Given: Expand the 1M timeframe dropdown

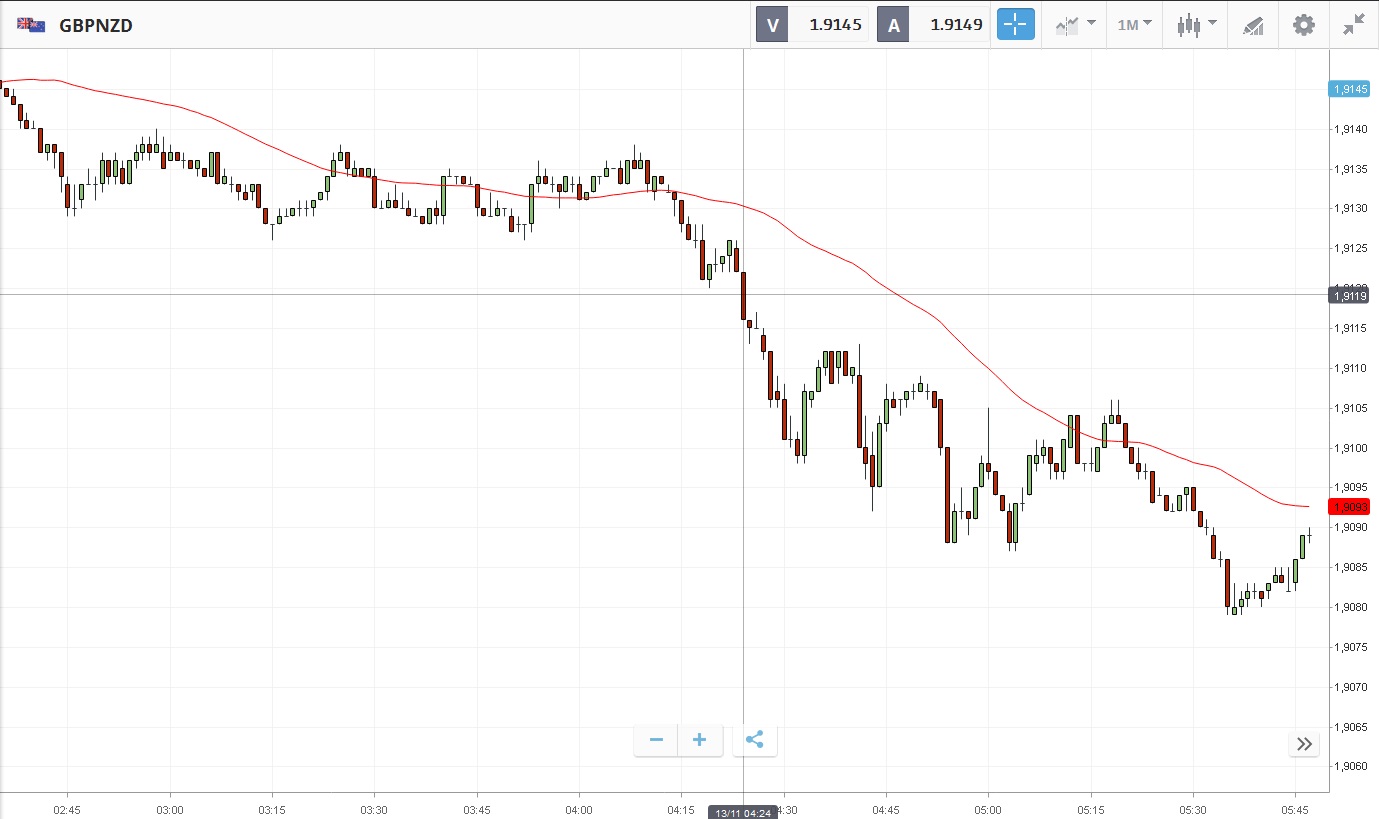Looking at the screenshot, I should point(1134,25).
